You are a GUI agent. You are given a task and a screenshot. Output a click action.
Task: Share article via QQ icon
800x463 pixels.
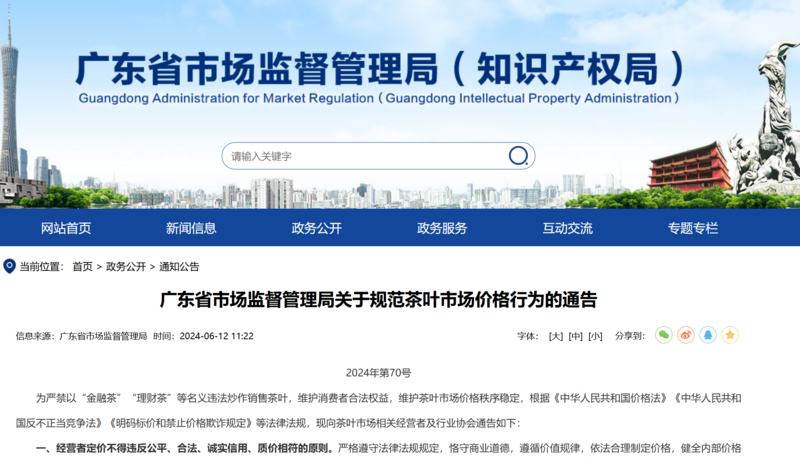click(x=708, y=335)
